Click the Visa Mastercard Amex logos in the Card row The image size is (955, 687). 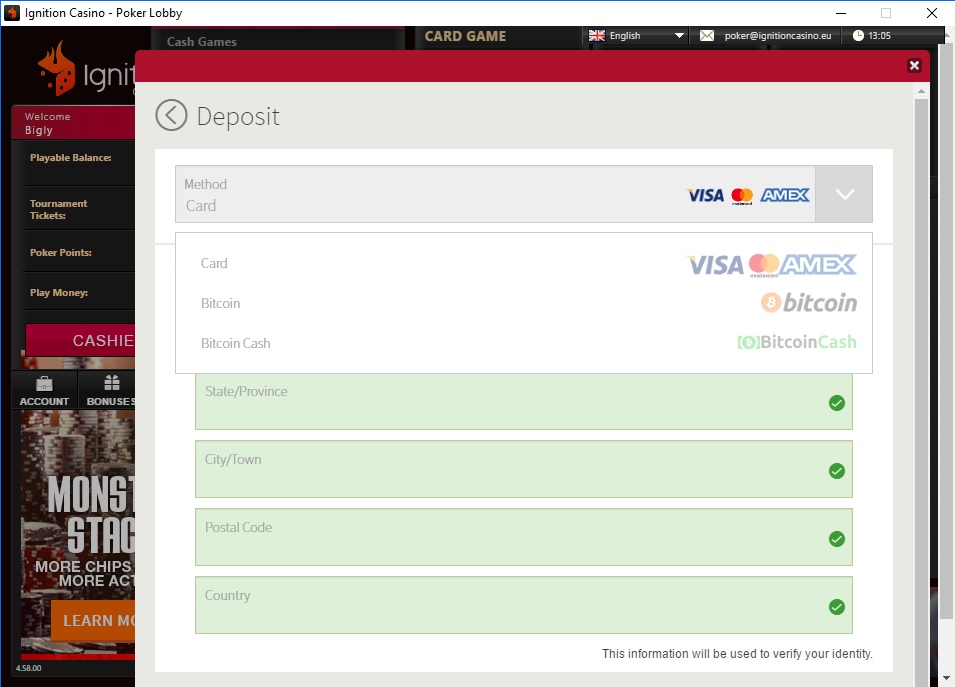[x=772, y=265]
